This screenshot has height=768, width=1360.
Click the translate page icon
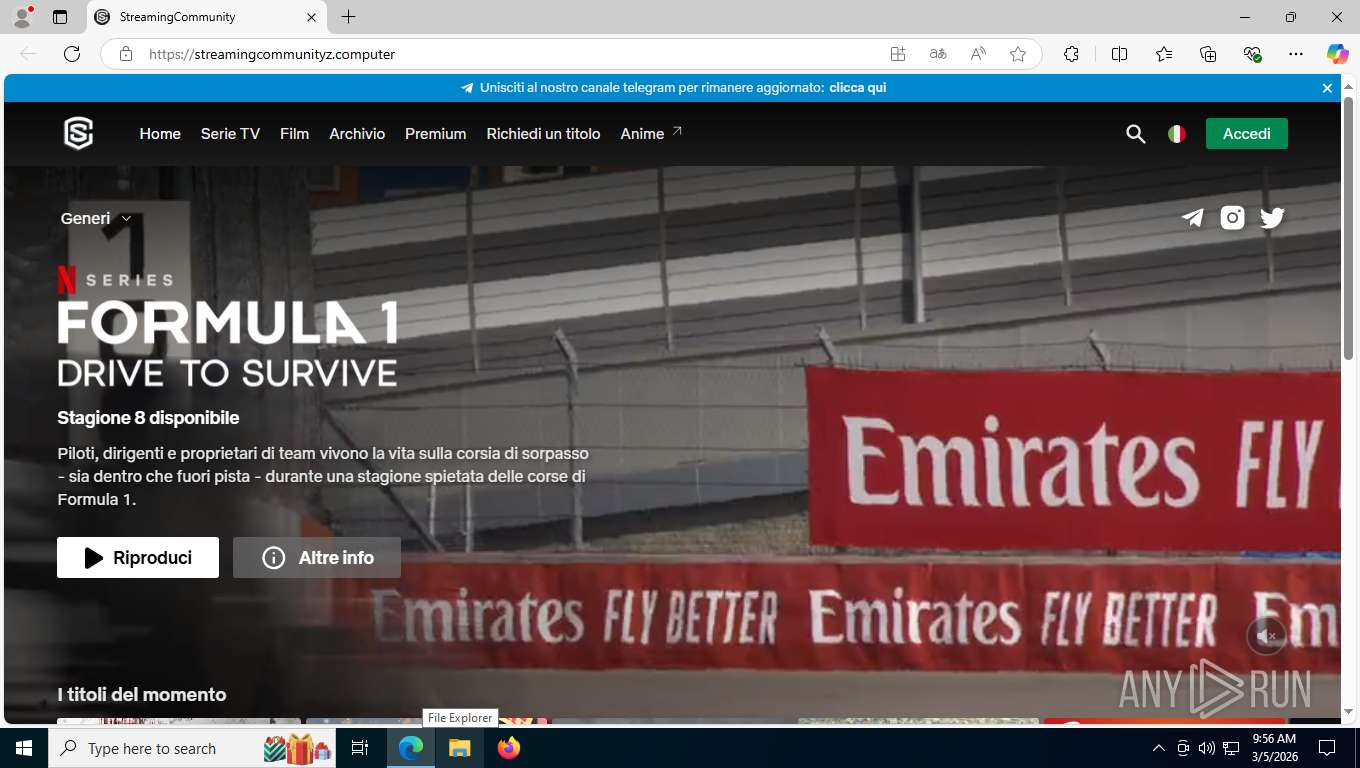click(938, 54)
